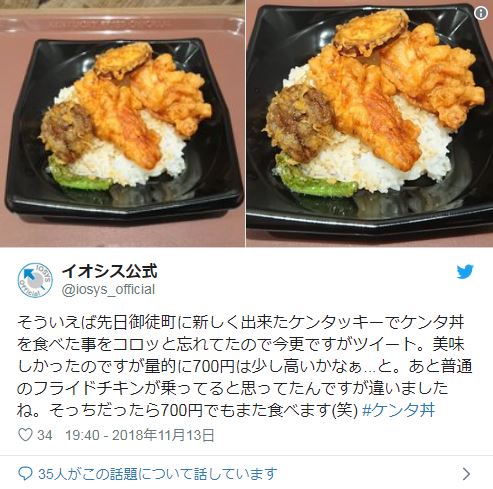Image resolution: width=493 pixels, height=489 pixels.
Task: Open the right food photo
Action: (x=370, y=123)
